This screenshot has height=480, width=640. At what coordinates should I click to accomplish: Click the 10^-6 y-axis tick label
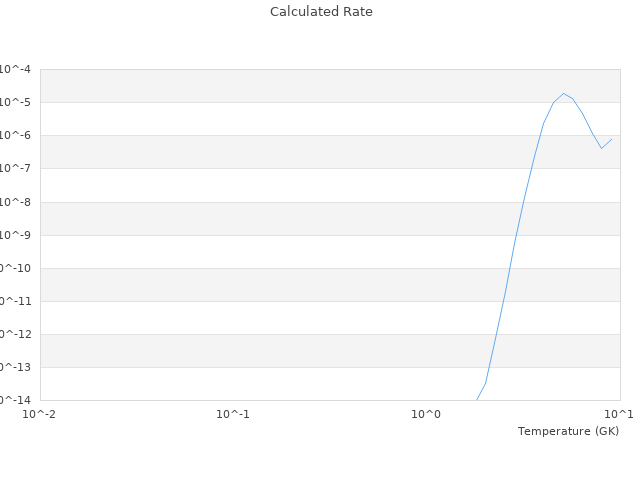(14, 135)
